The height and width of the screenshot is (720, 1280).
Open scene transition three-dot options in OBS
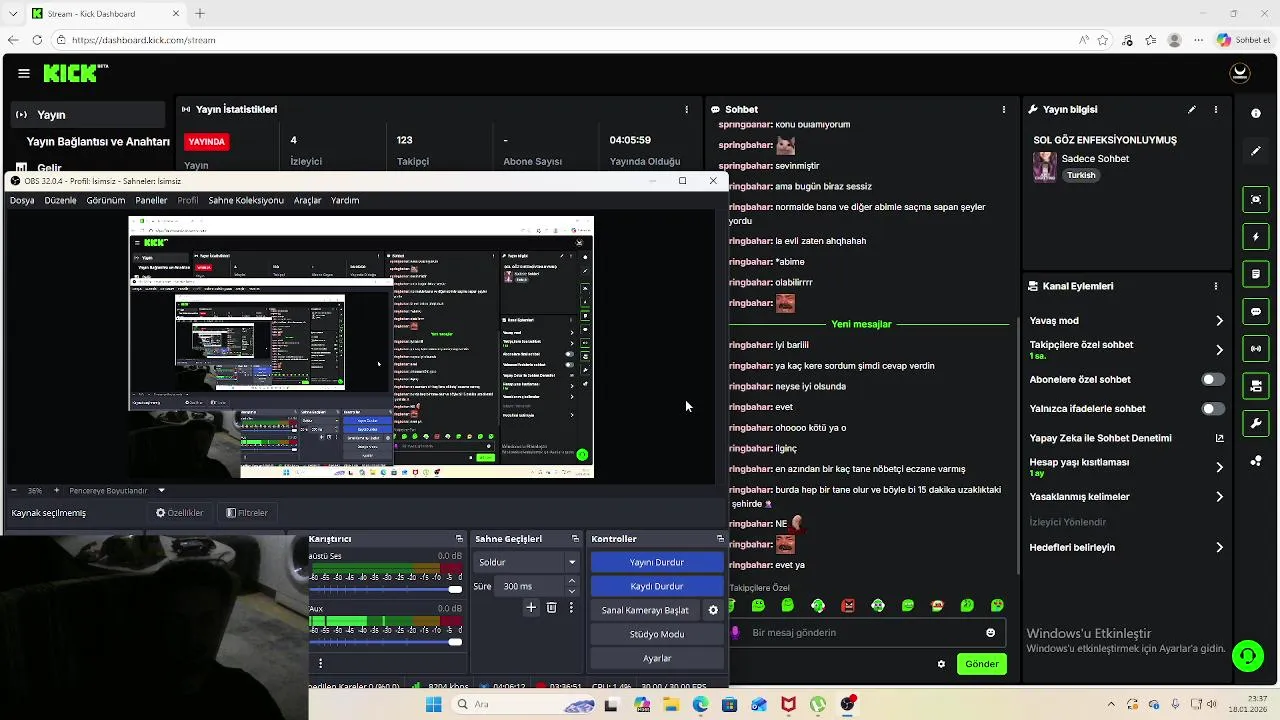pyautogui.click(x=571, y=607)
